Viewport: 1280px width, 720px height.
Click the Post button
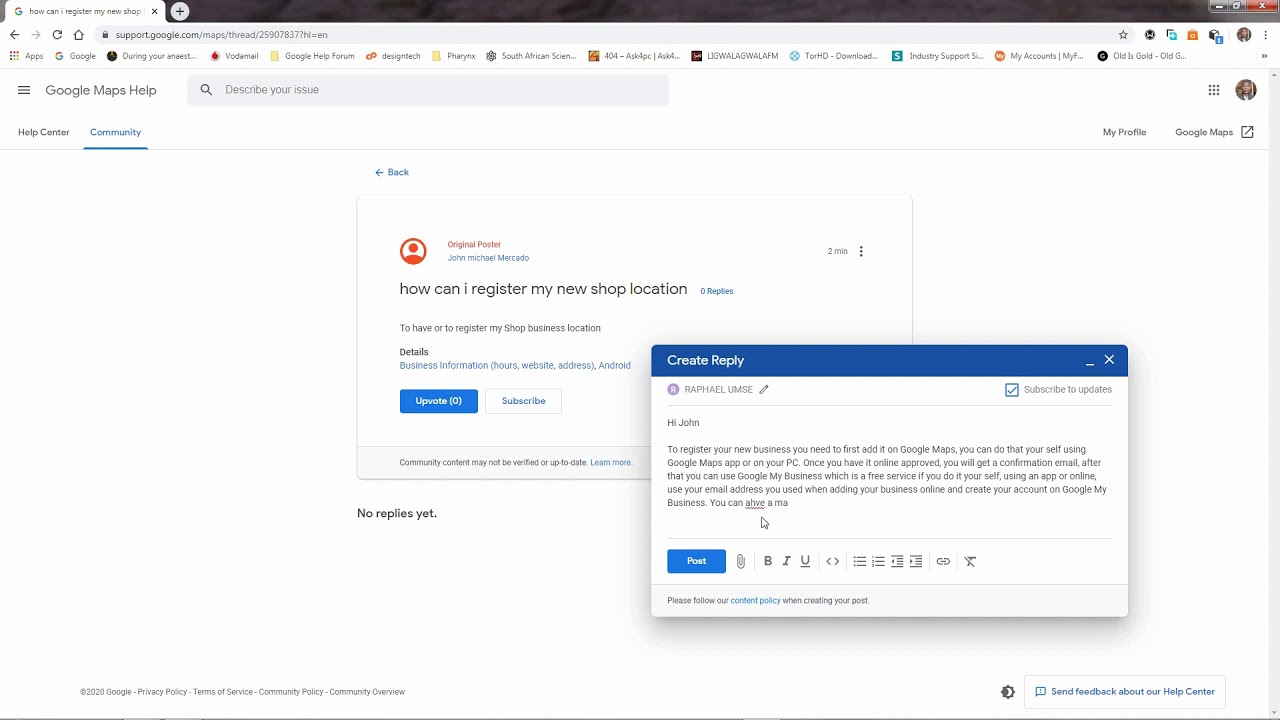(x=696, y=561)
